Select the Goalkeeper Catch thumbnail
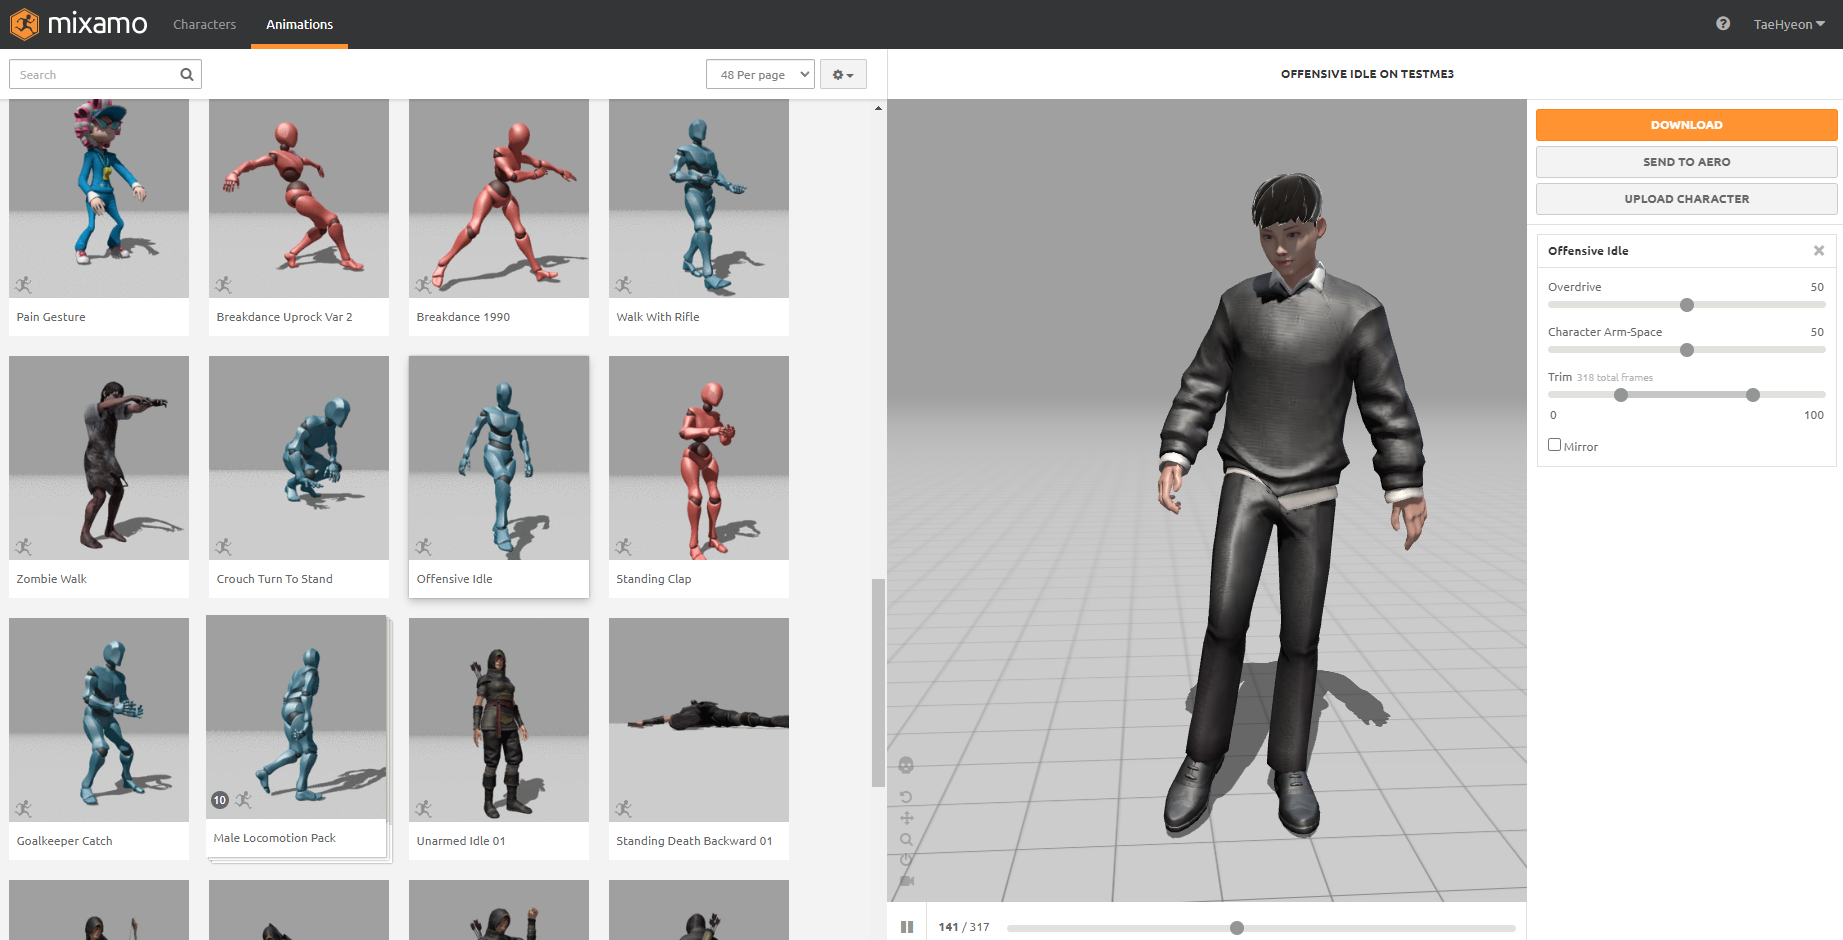 99,720
